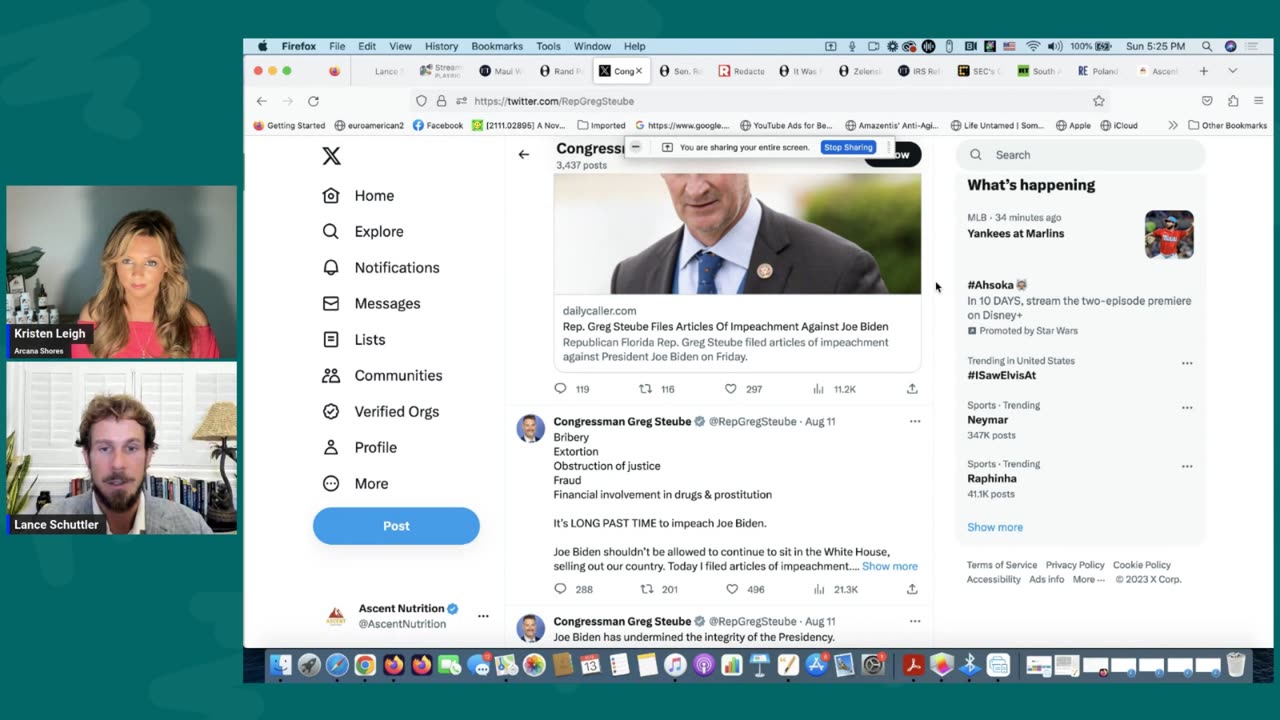
Task: Open more options for the Raphinha trend
Action: (x=1187, y=467)
